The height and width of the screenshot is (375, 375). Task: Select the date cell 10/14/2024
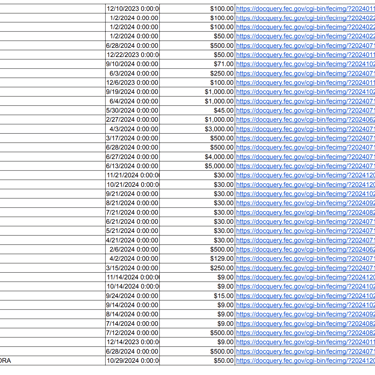click(x=133, y=286)
